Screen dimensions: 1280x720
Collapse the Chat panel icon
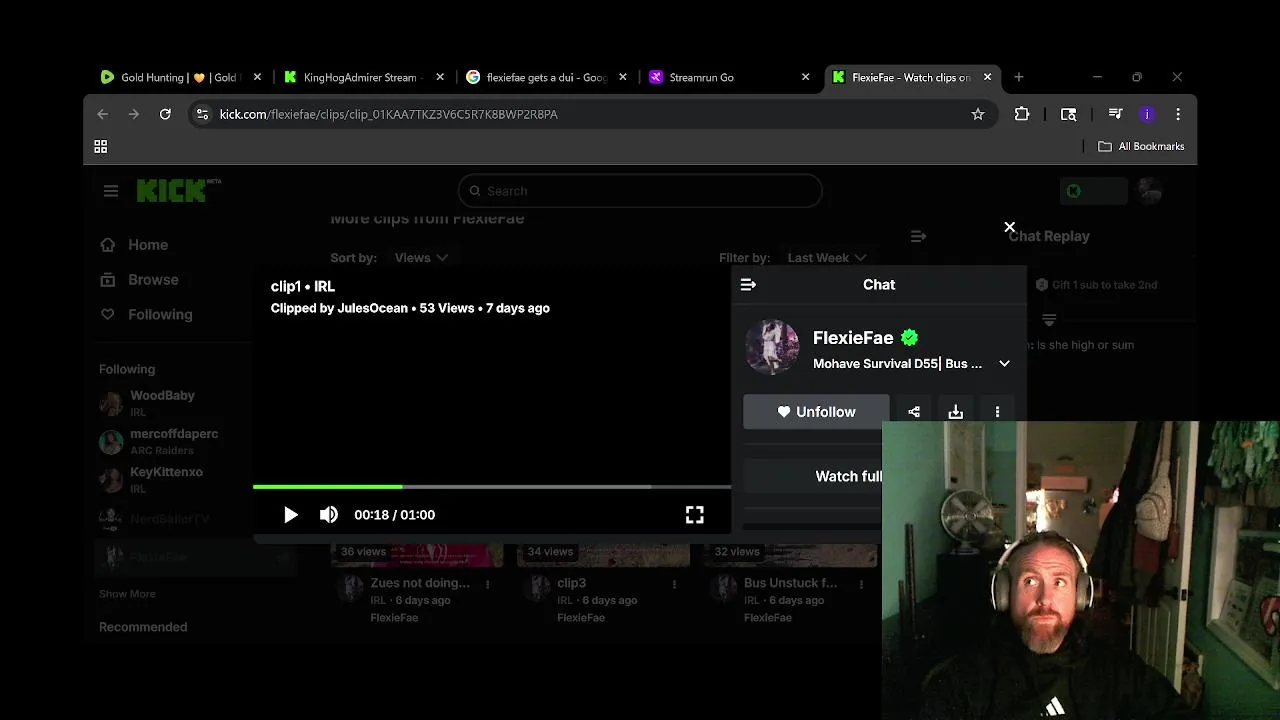click(x=748, y=285)
